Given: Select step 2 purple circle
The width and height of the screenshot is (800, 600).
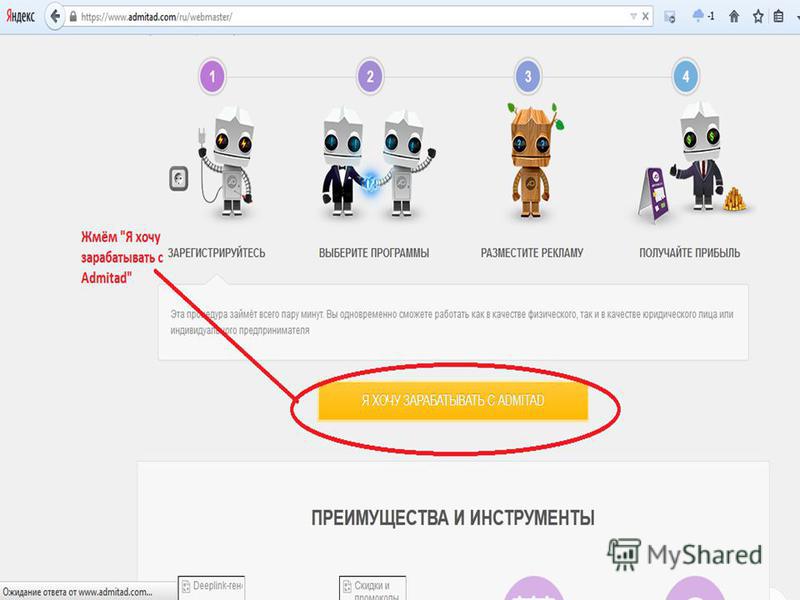Looking at the screenshot, I should click(x=370, y=77).
